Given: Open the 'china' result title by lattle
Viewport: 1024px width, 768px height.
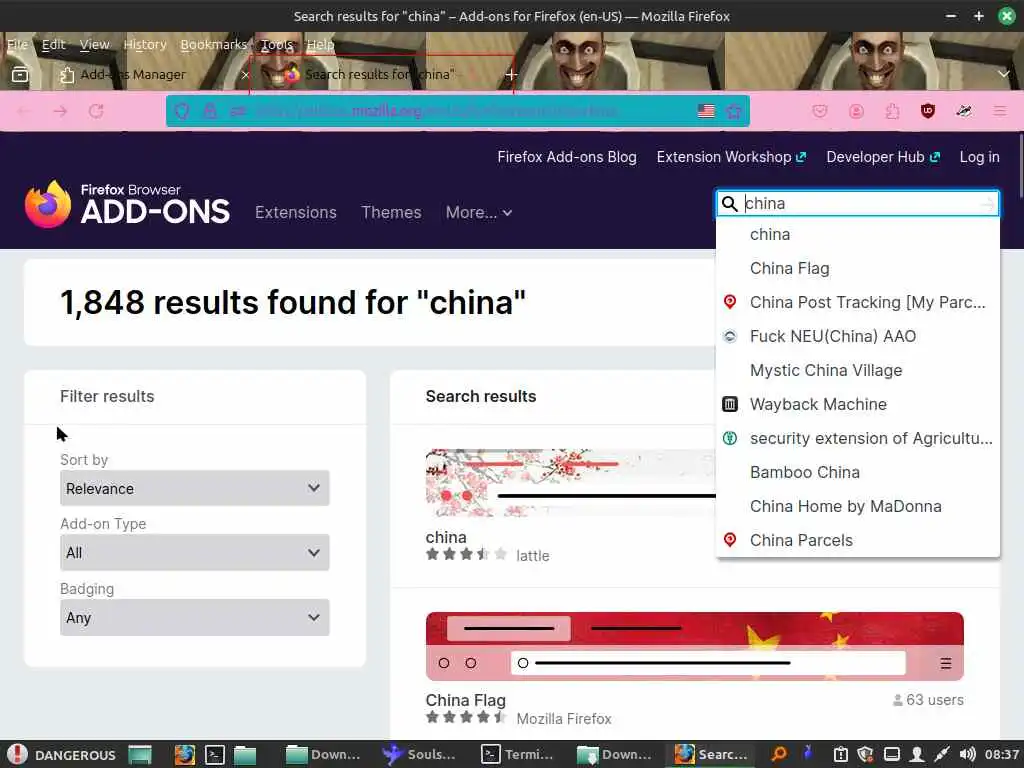Looking at the screenshot, I should click(x=446, y=537).
